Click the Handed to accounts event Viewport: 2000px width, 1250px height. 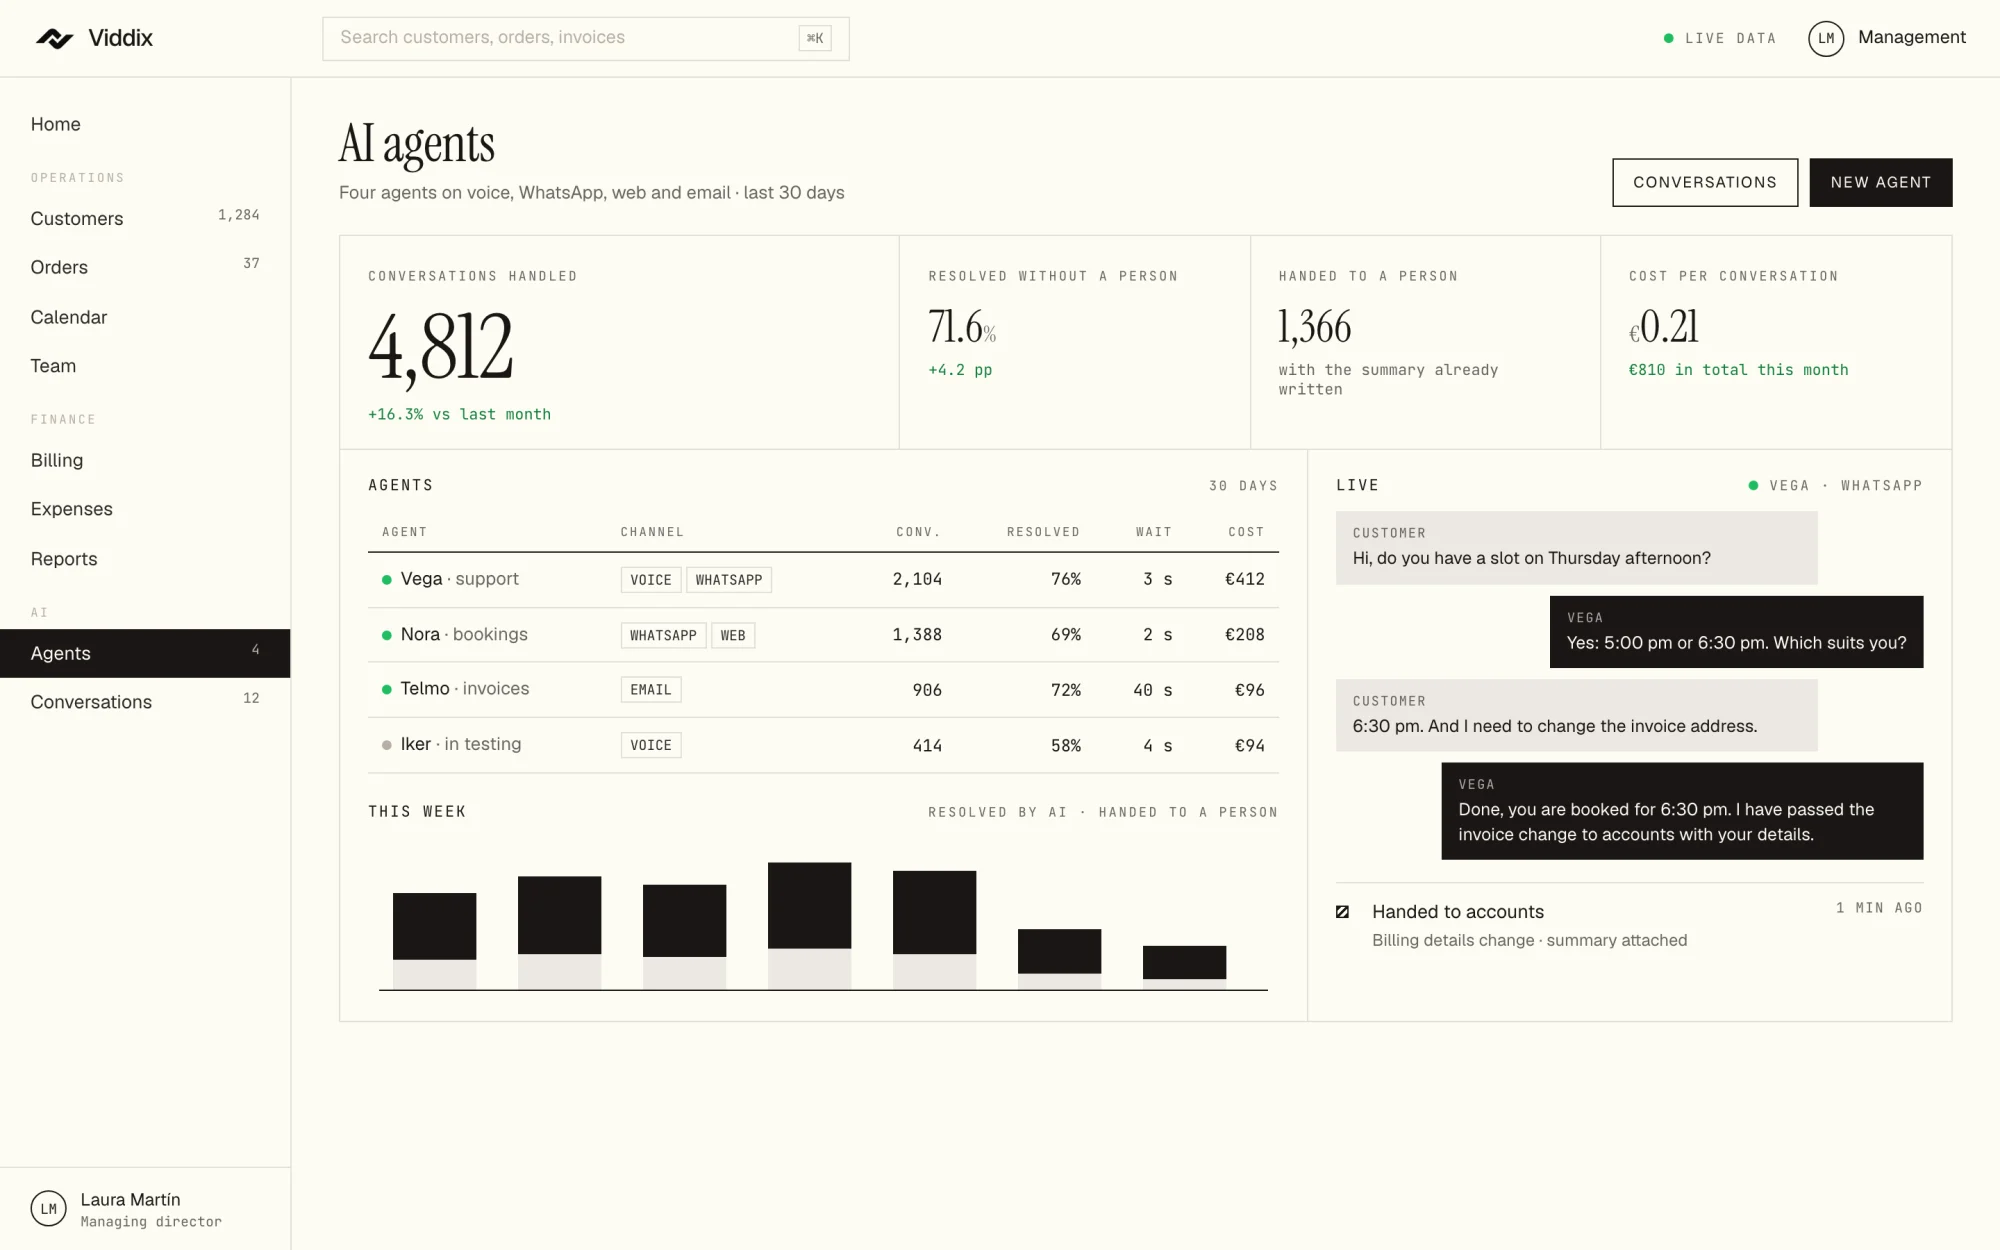pyautogui.click(x=1629, y=925)
